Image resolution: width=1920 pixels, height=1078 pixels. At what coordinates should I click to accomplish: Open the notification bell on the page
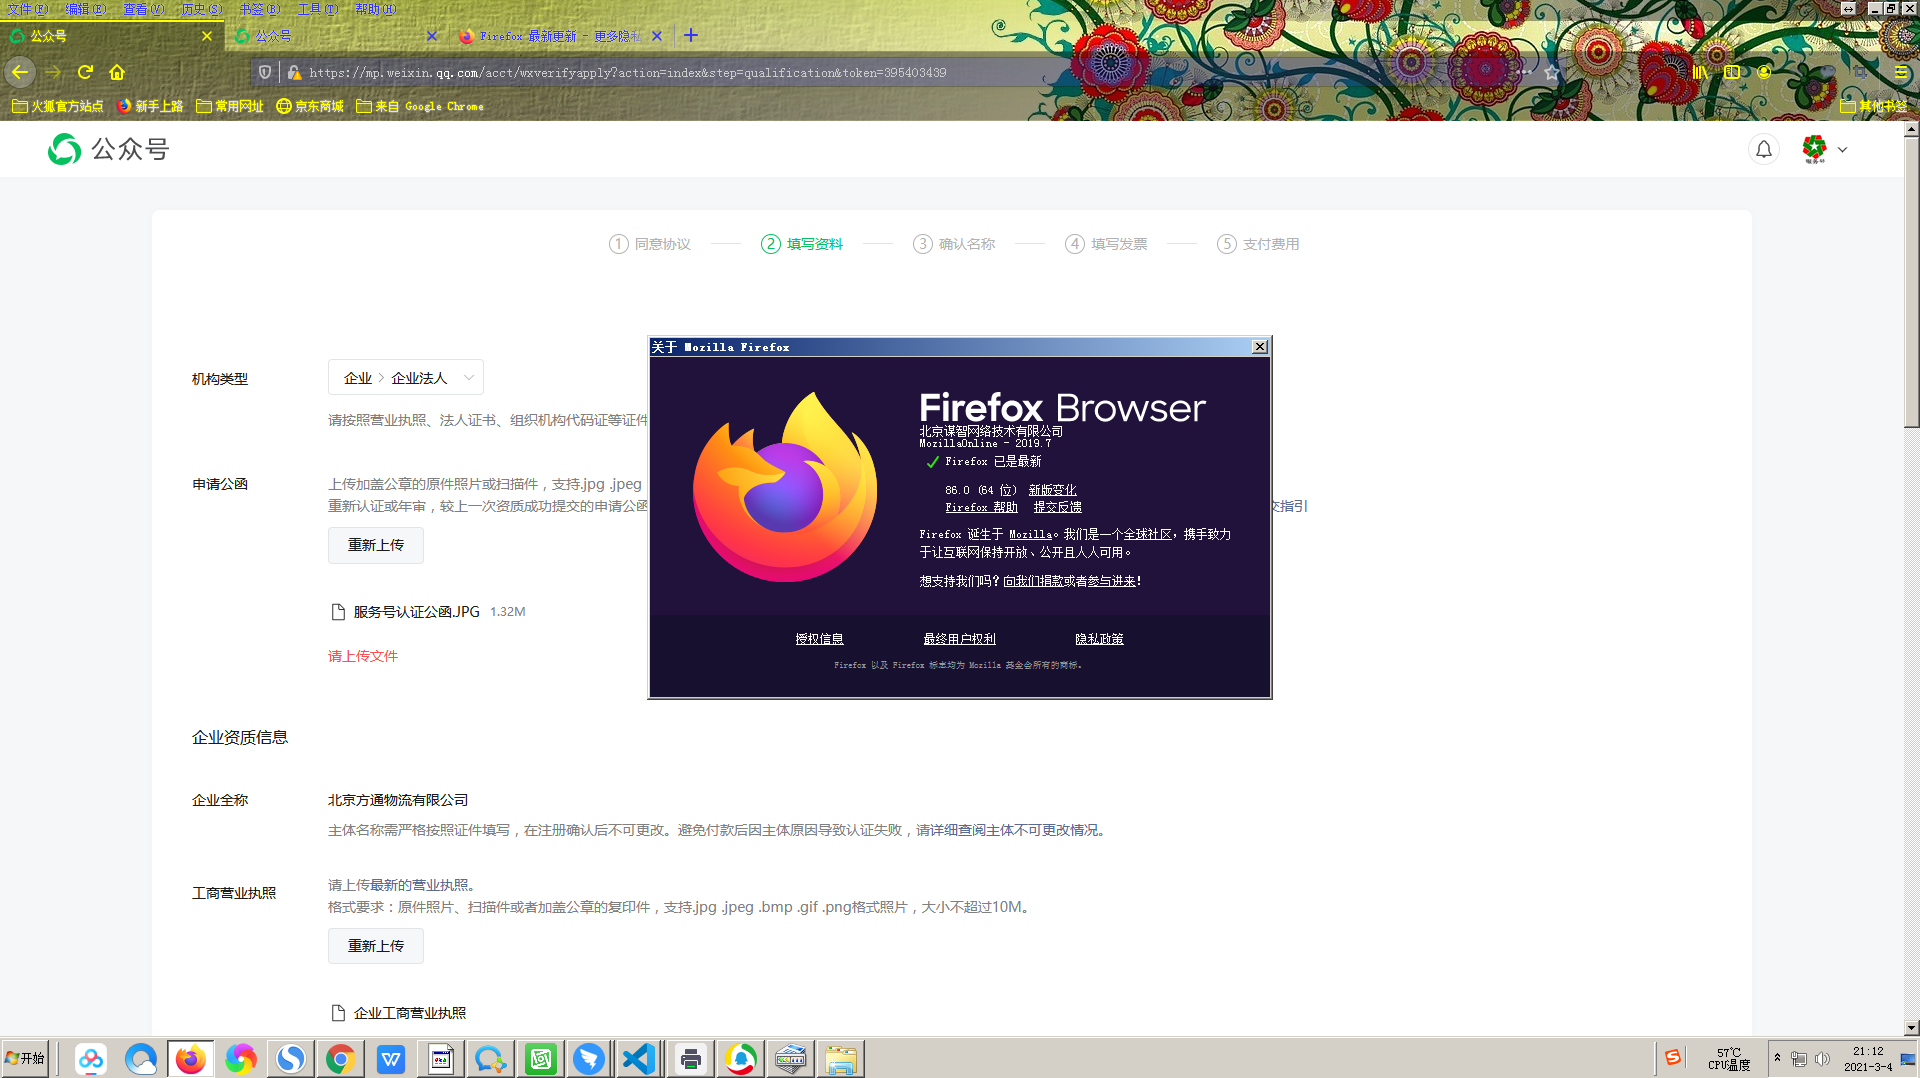click(x=1764, y=149)
